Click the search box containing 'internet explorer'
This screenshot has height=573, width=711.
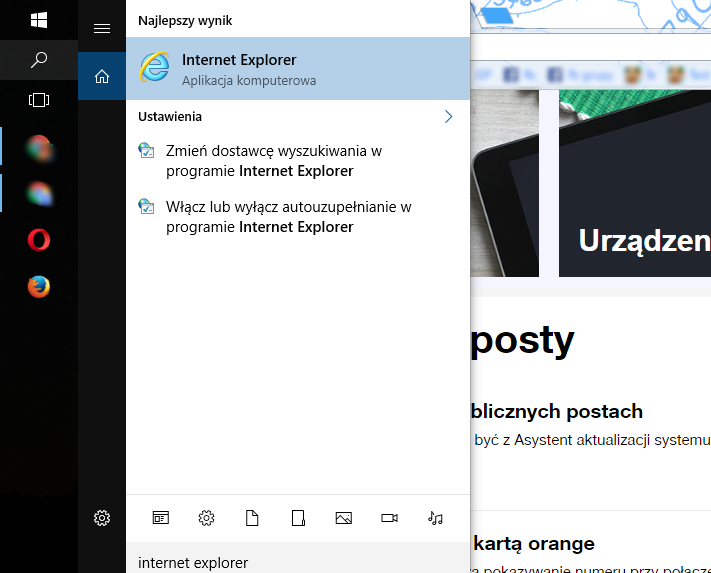pyautogui.click(x=297, y=562)
